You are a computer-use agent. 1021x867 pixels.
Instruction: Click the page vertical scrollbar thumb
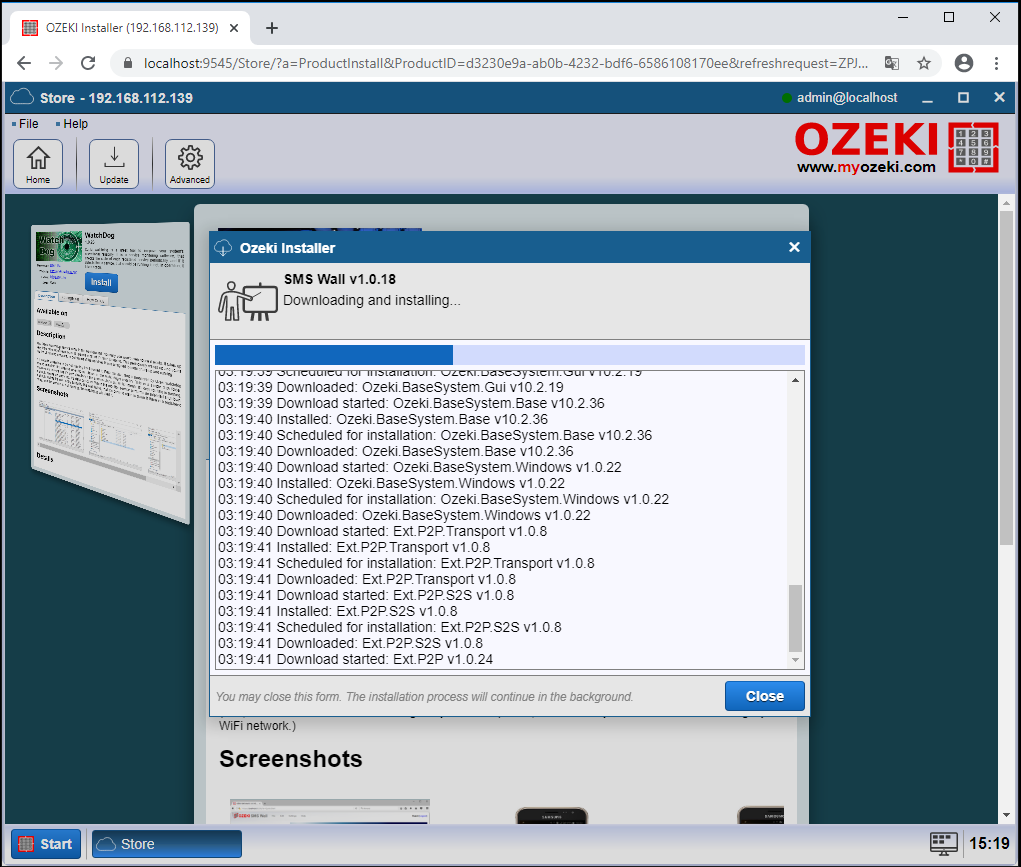(1007, 377)
